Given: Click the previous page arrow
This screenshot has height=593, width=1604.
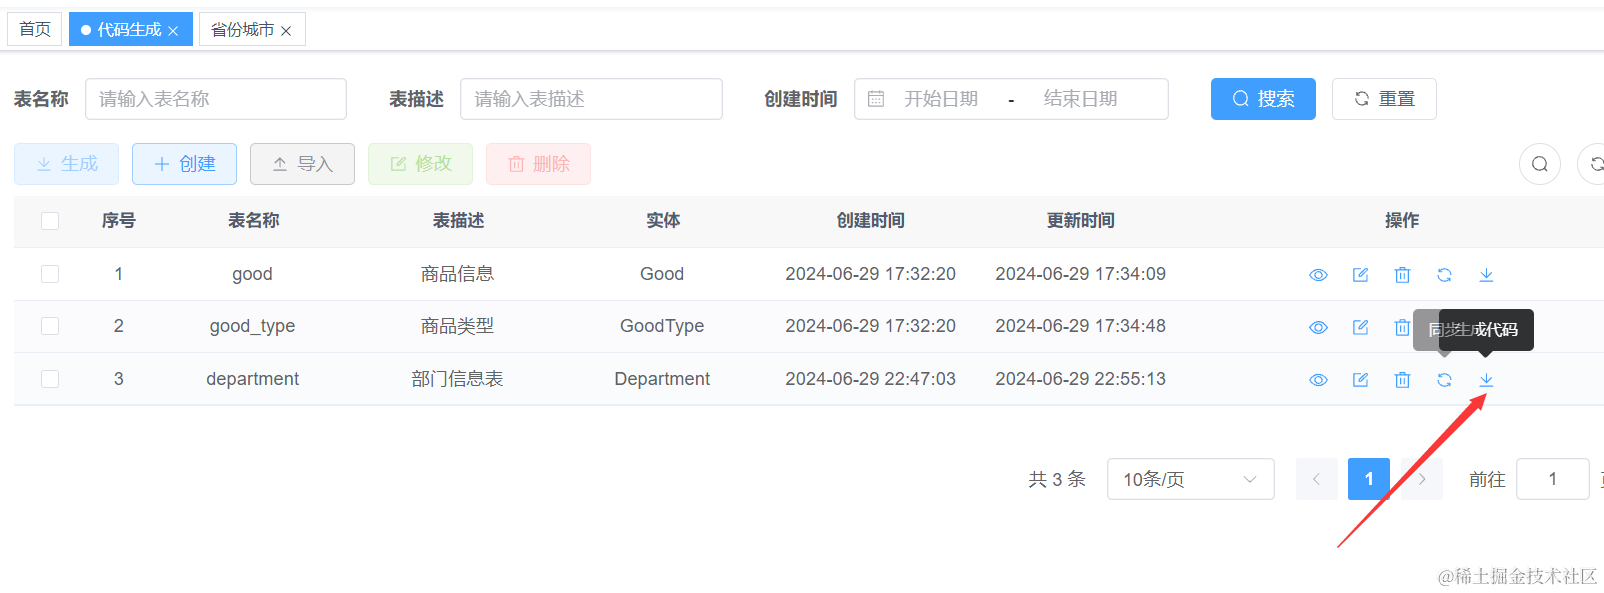Looking at the screenshot, I should [1316, 479].
